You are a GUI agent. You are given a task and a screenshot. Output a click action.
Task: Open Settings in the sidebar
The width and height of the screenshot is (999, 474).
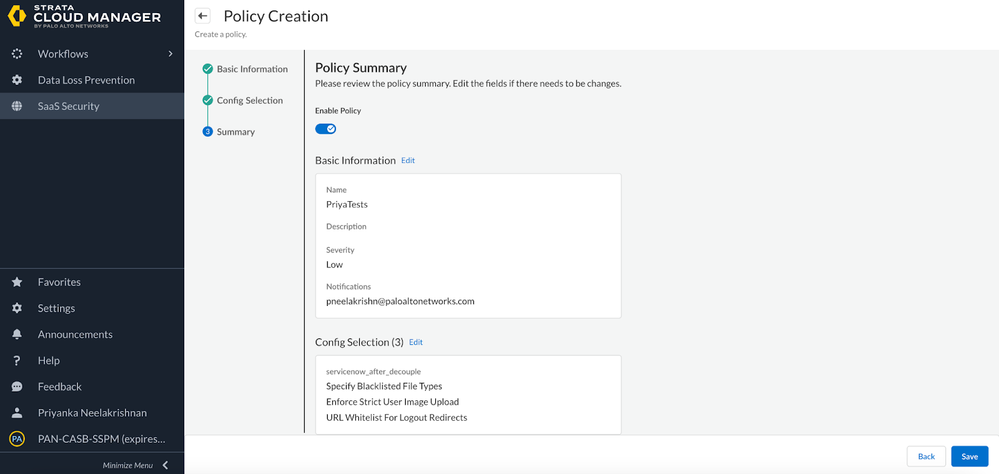56,308
